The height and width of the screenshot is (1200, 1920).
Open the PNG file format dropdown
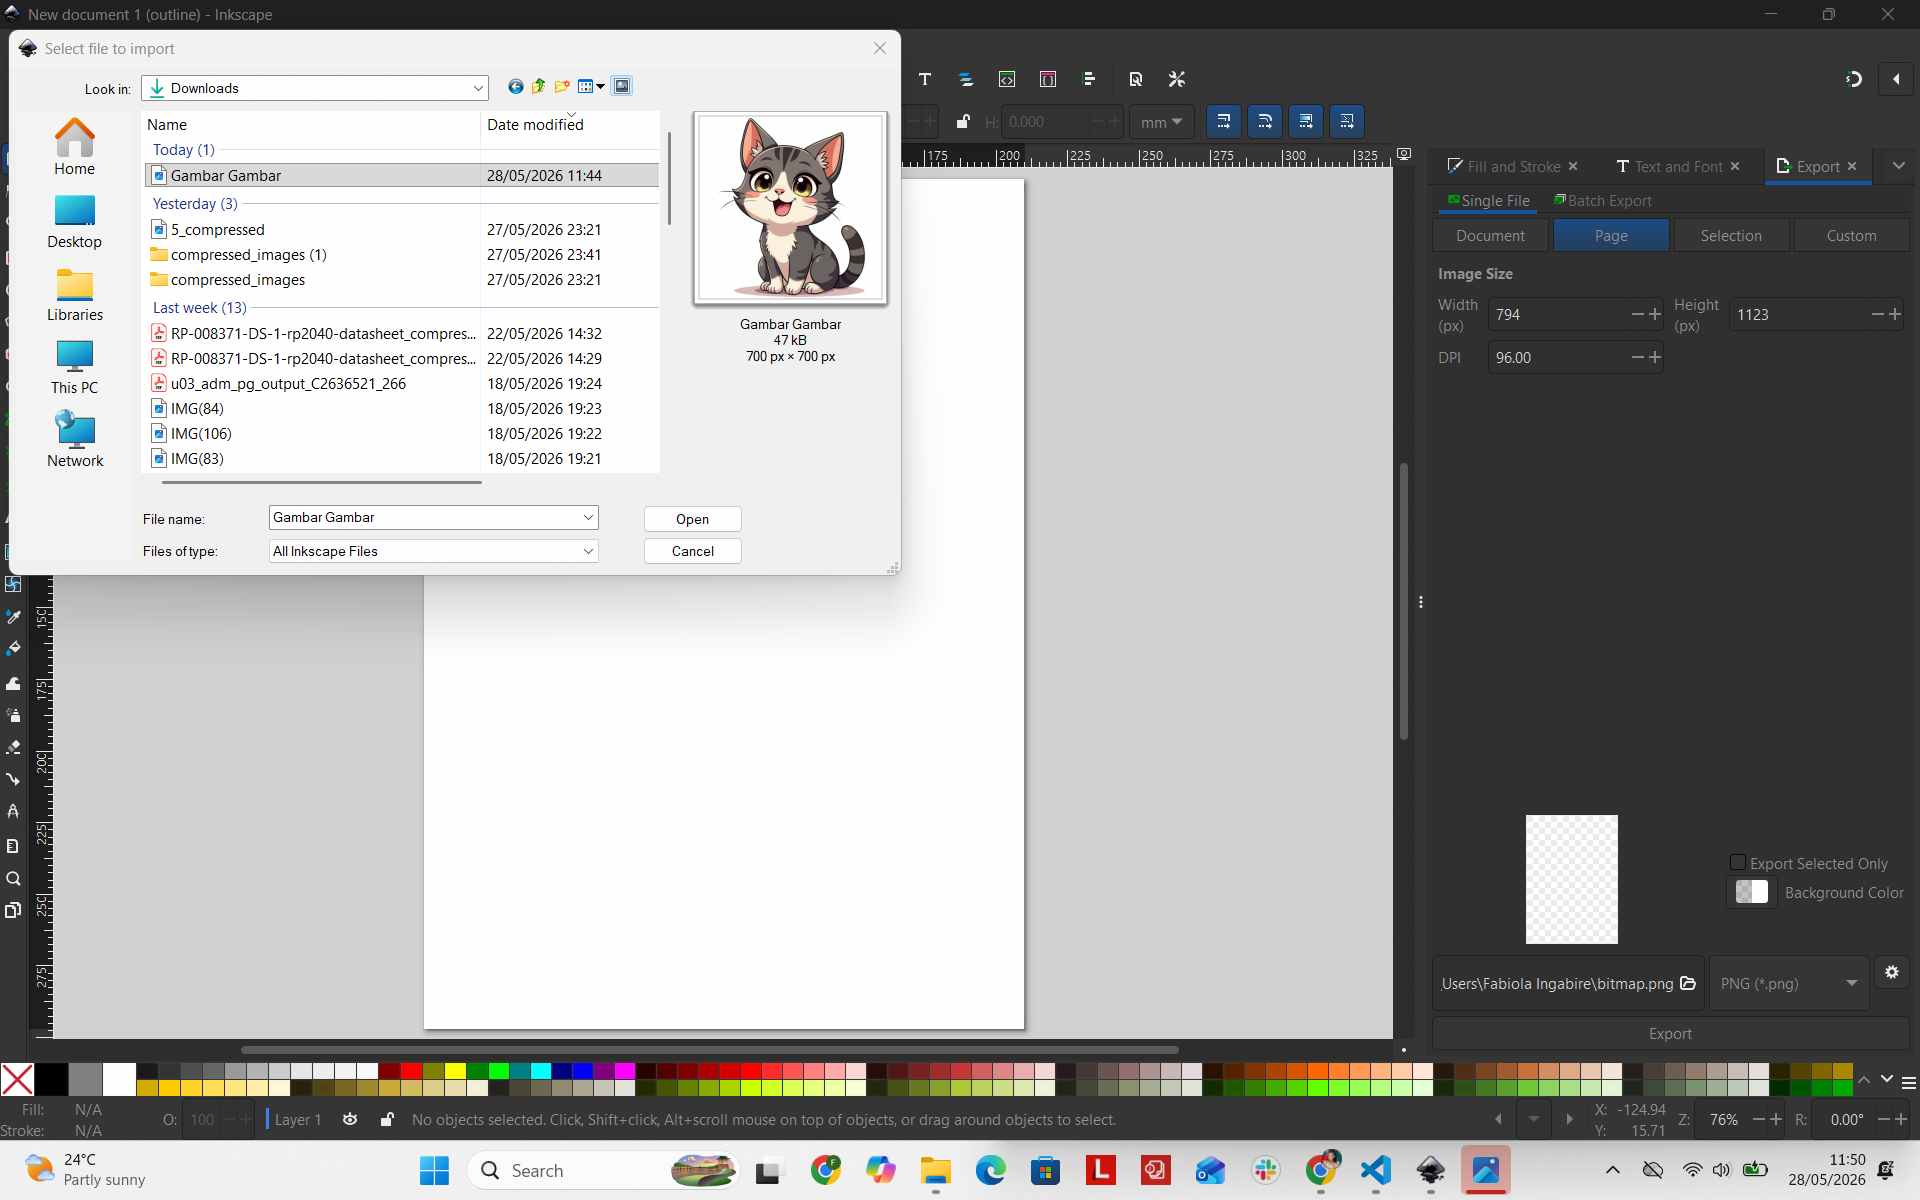pyautogui.click(x=1788, y=983)
